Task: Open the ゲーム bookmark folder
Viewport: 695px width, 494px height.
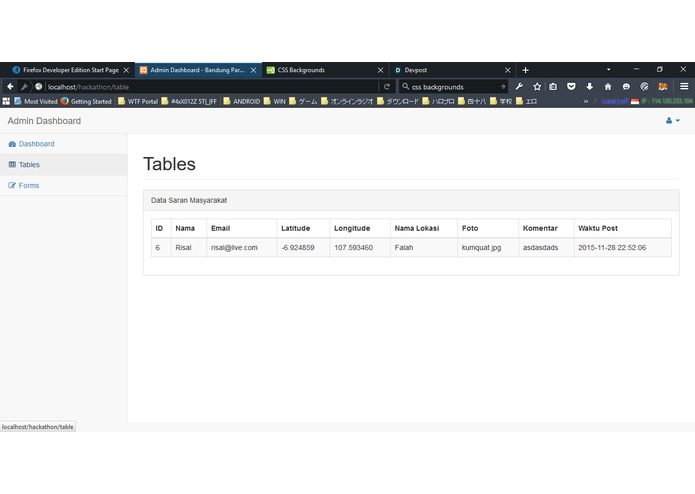Action: click(303, 101)
